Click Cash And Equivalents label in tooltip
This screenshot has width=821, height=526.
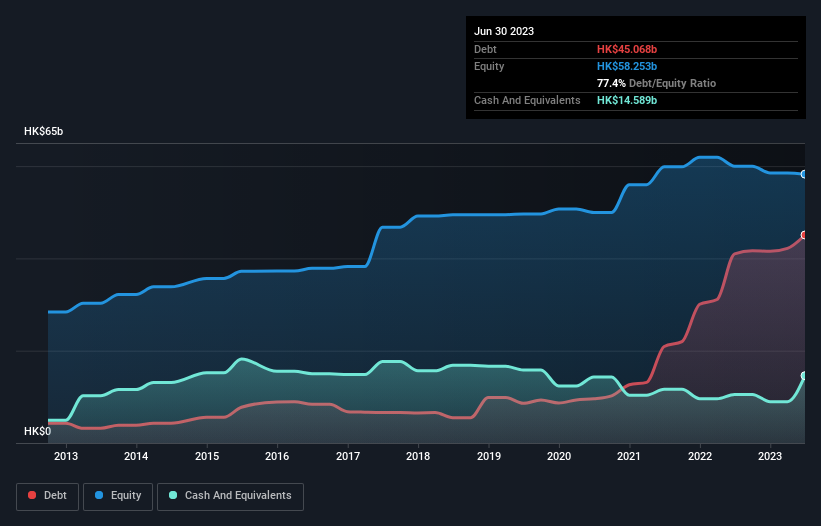(527, 100)
